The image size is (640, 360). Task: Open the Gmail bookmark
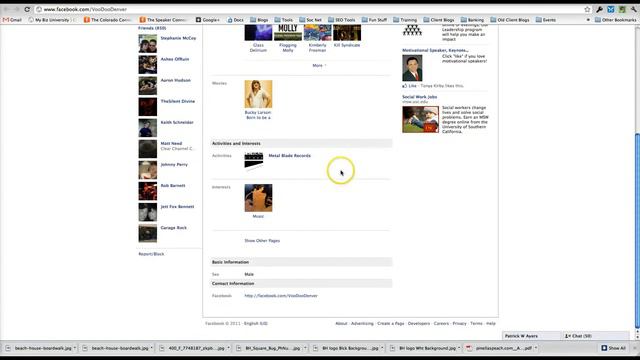[x=12, y=20]
